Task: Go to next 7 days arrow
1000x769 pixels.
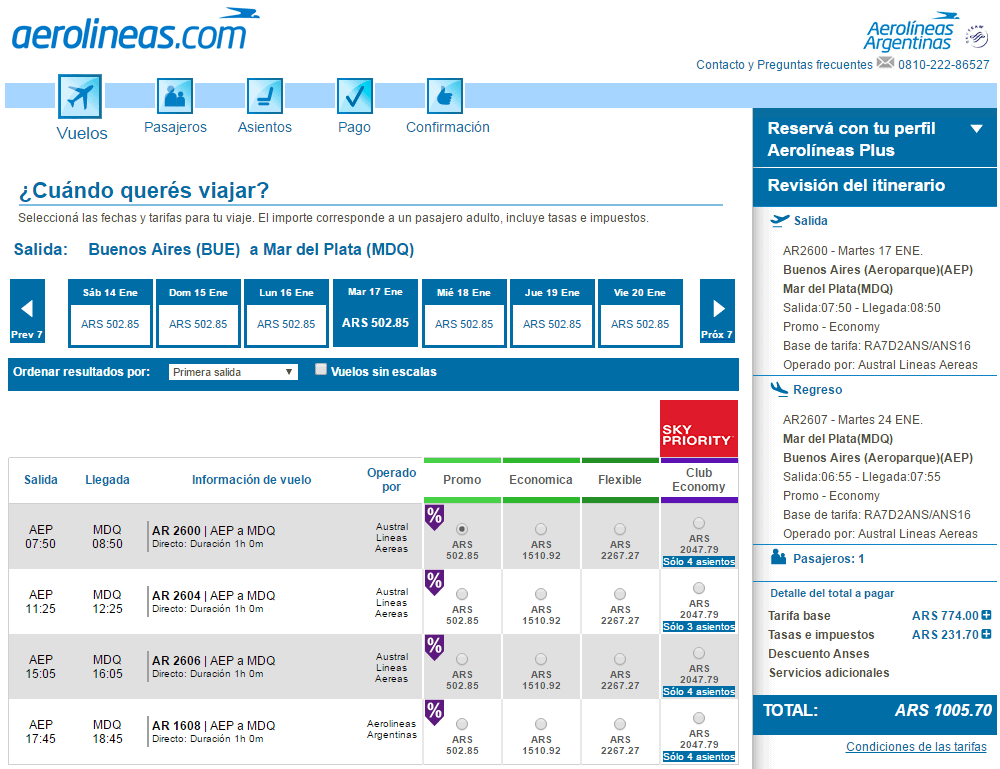Action: pos(717,311)
